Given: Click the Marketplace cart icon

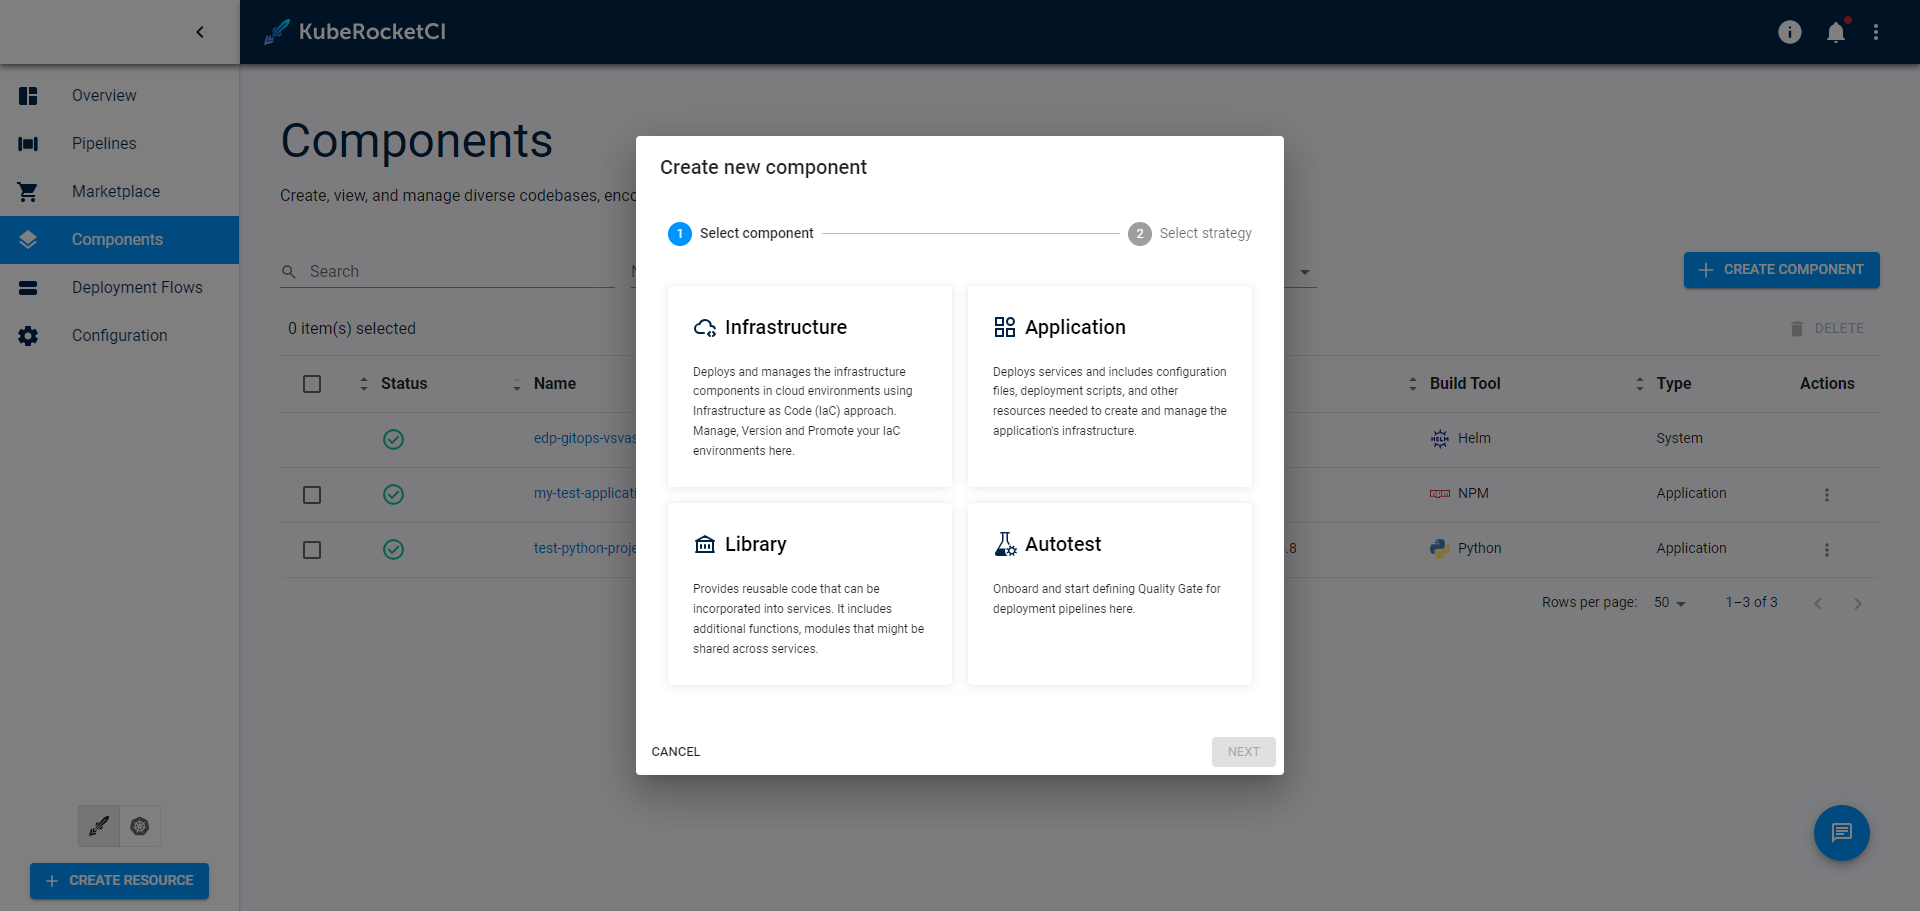Looking at the screenshot, I should [28, 192].
